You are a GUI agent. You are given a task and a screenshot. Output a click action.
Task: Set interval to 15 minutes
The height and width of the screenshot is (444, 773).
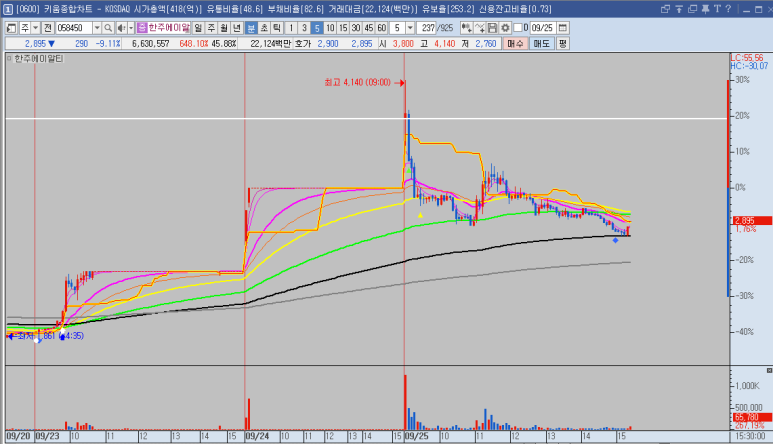tap(343, 28)
